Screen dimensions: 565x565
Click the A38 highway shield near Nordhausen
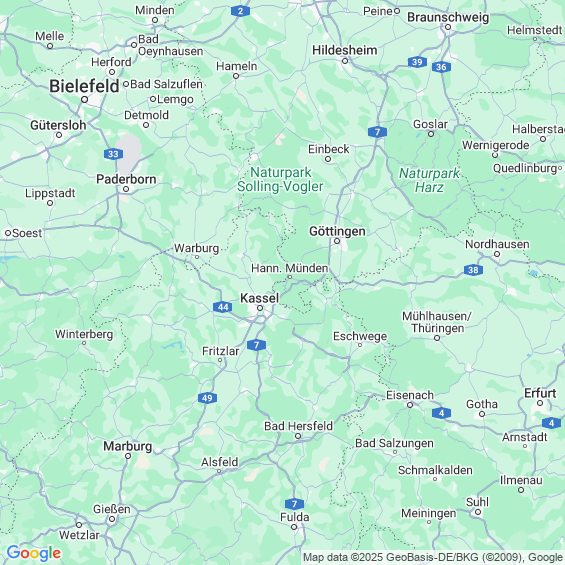click(x=473, y=270)
